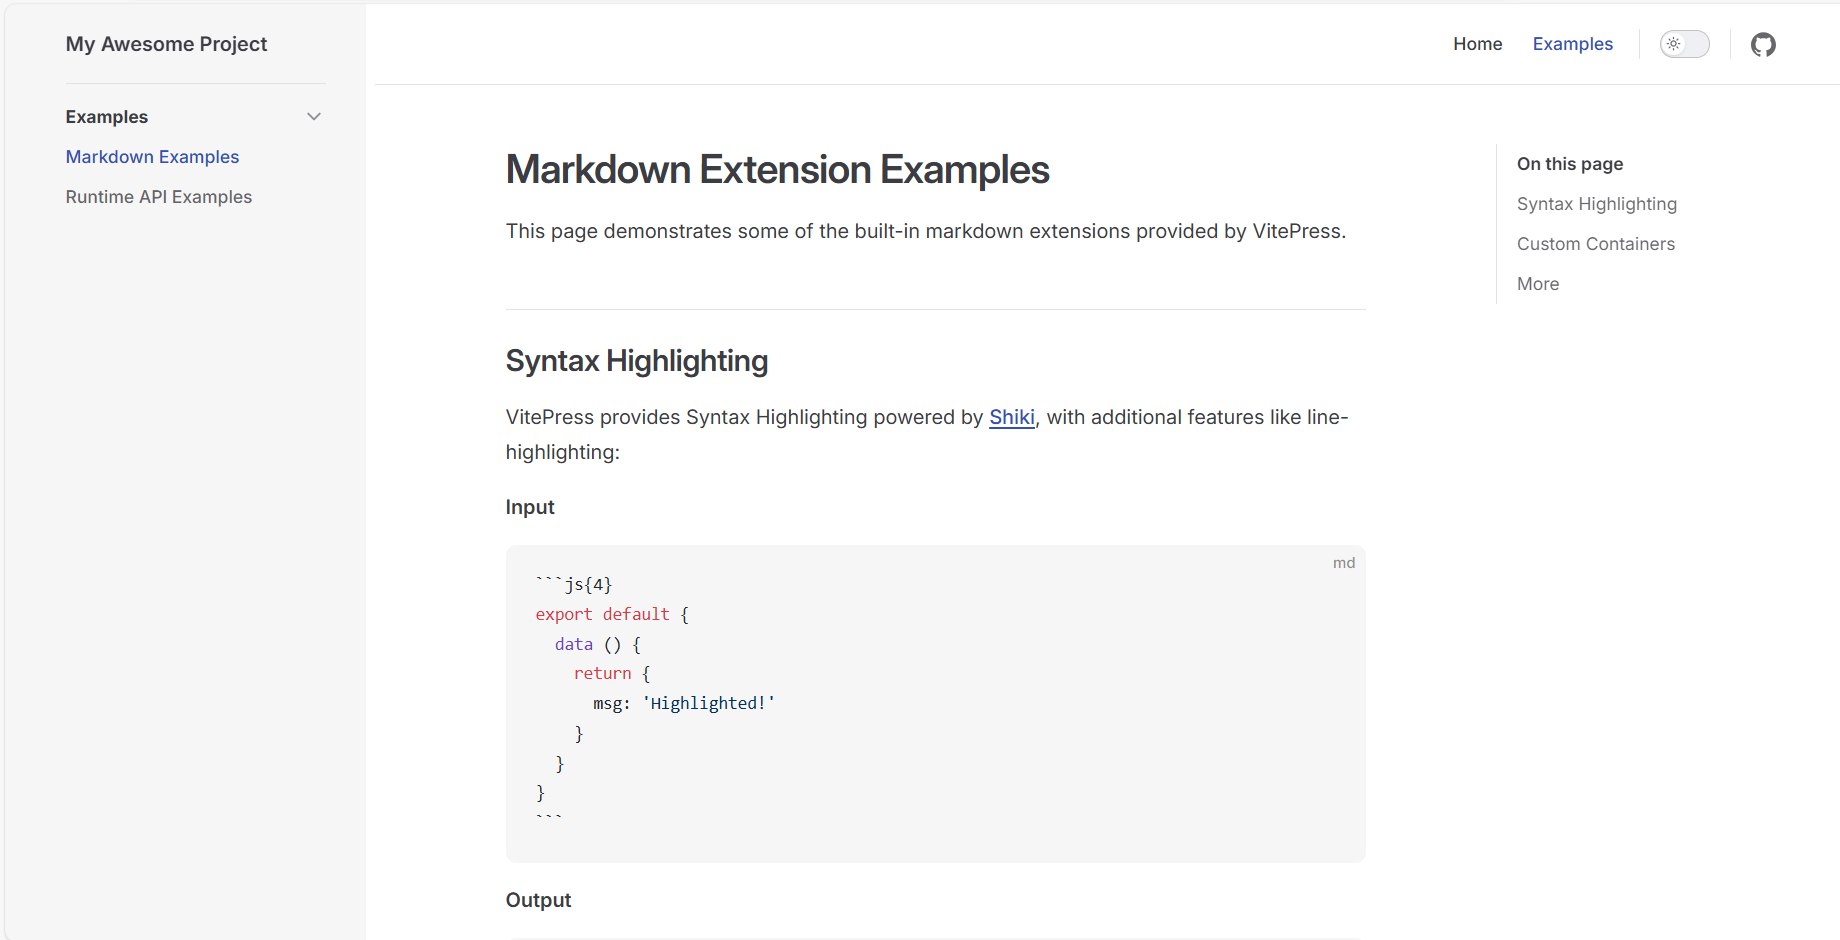Click the Markdown Extension Examples page title
The height and width of the screenshot is (940, 1840).
tap(777, 170)
